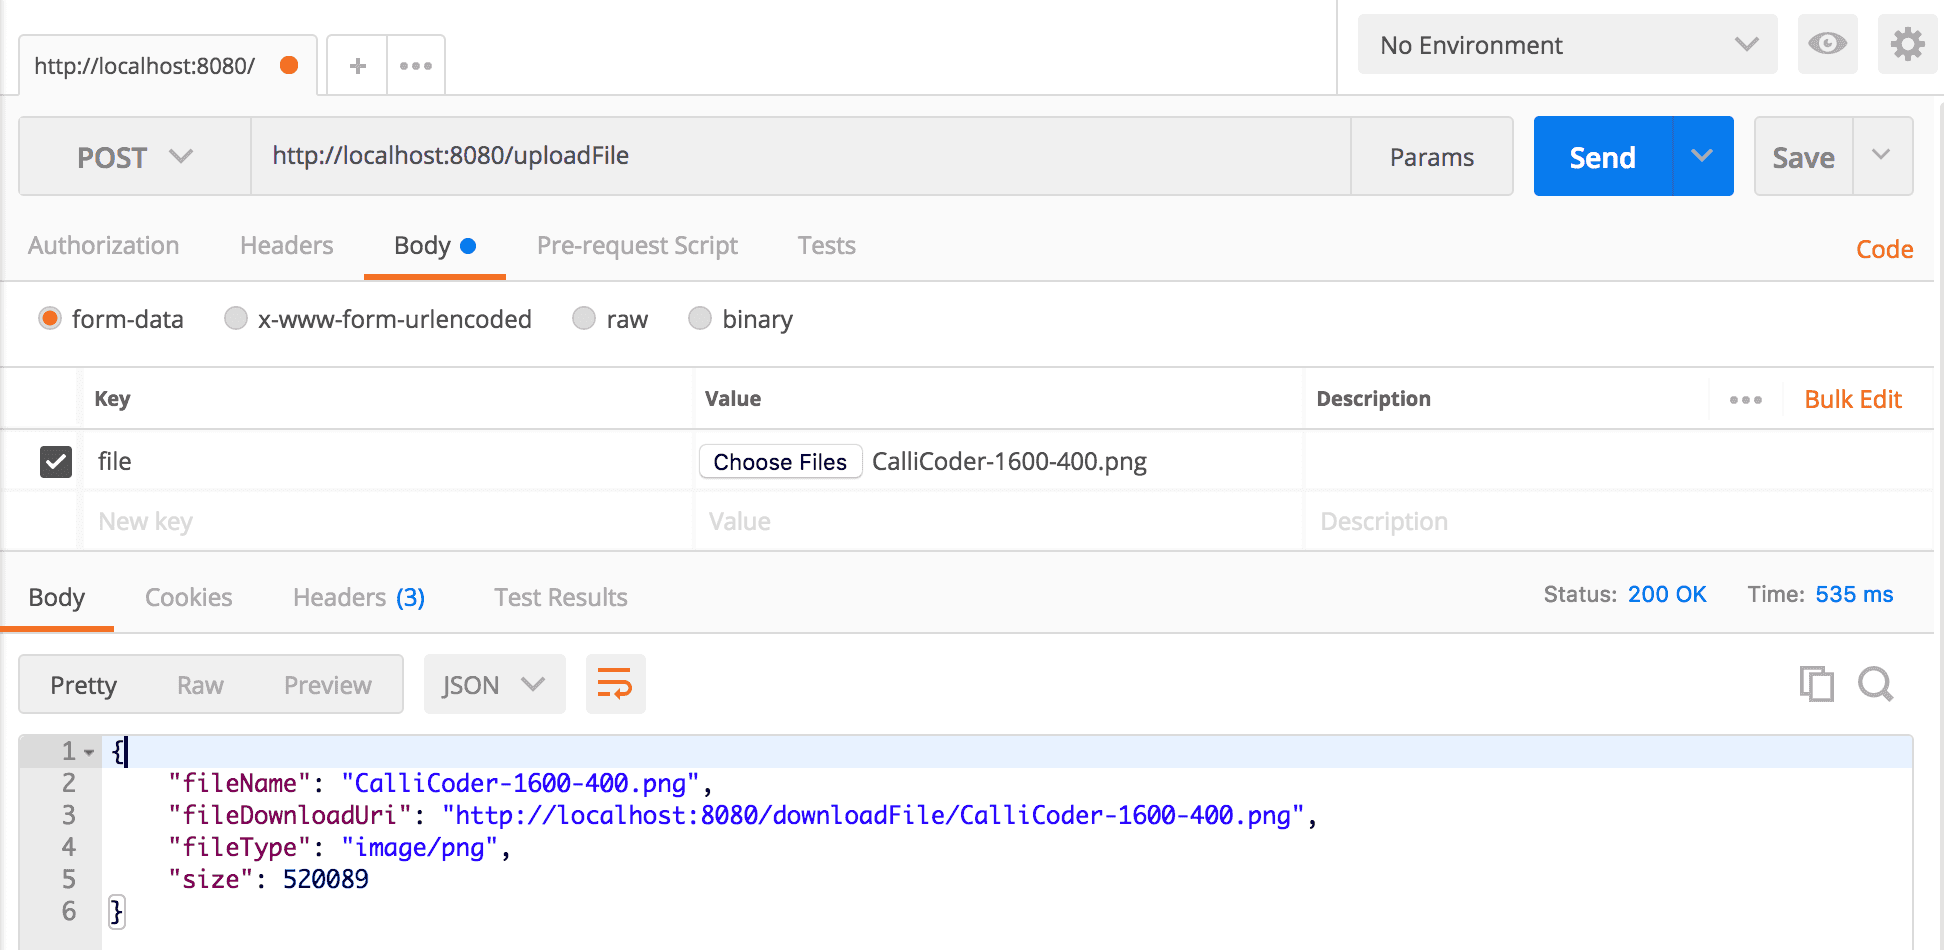Open a new request tab with plus icon
The image size is (1944, 950).
click(x=356, y=64)
